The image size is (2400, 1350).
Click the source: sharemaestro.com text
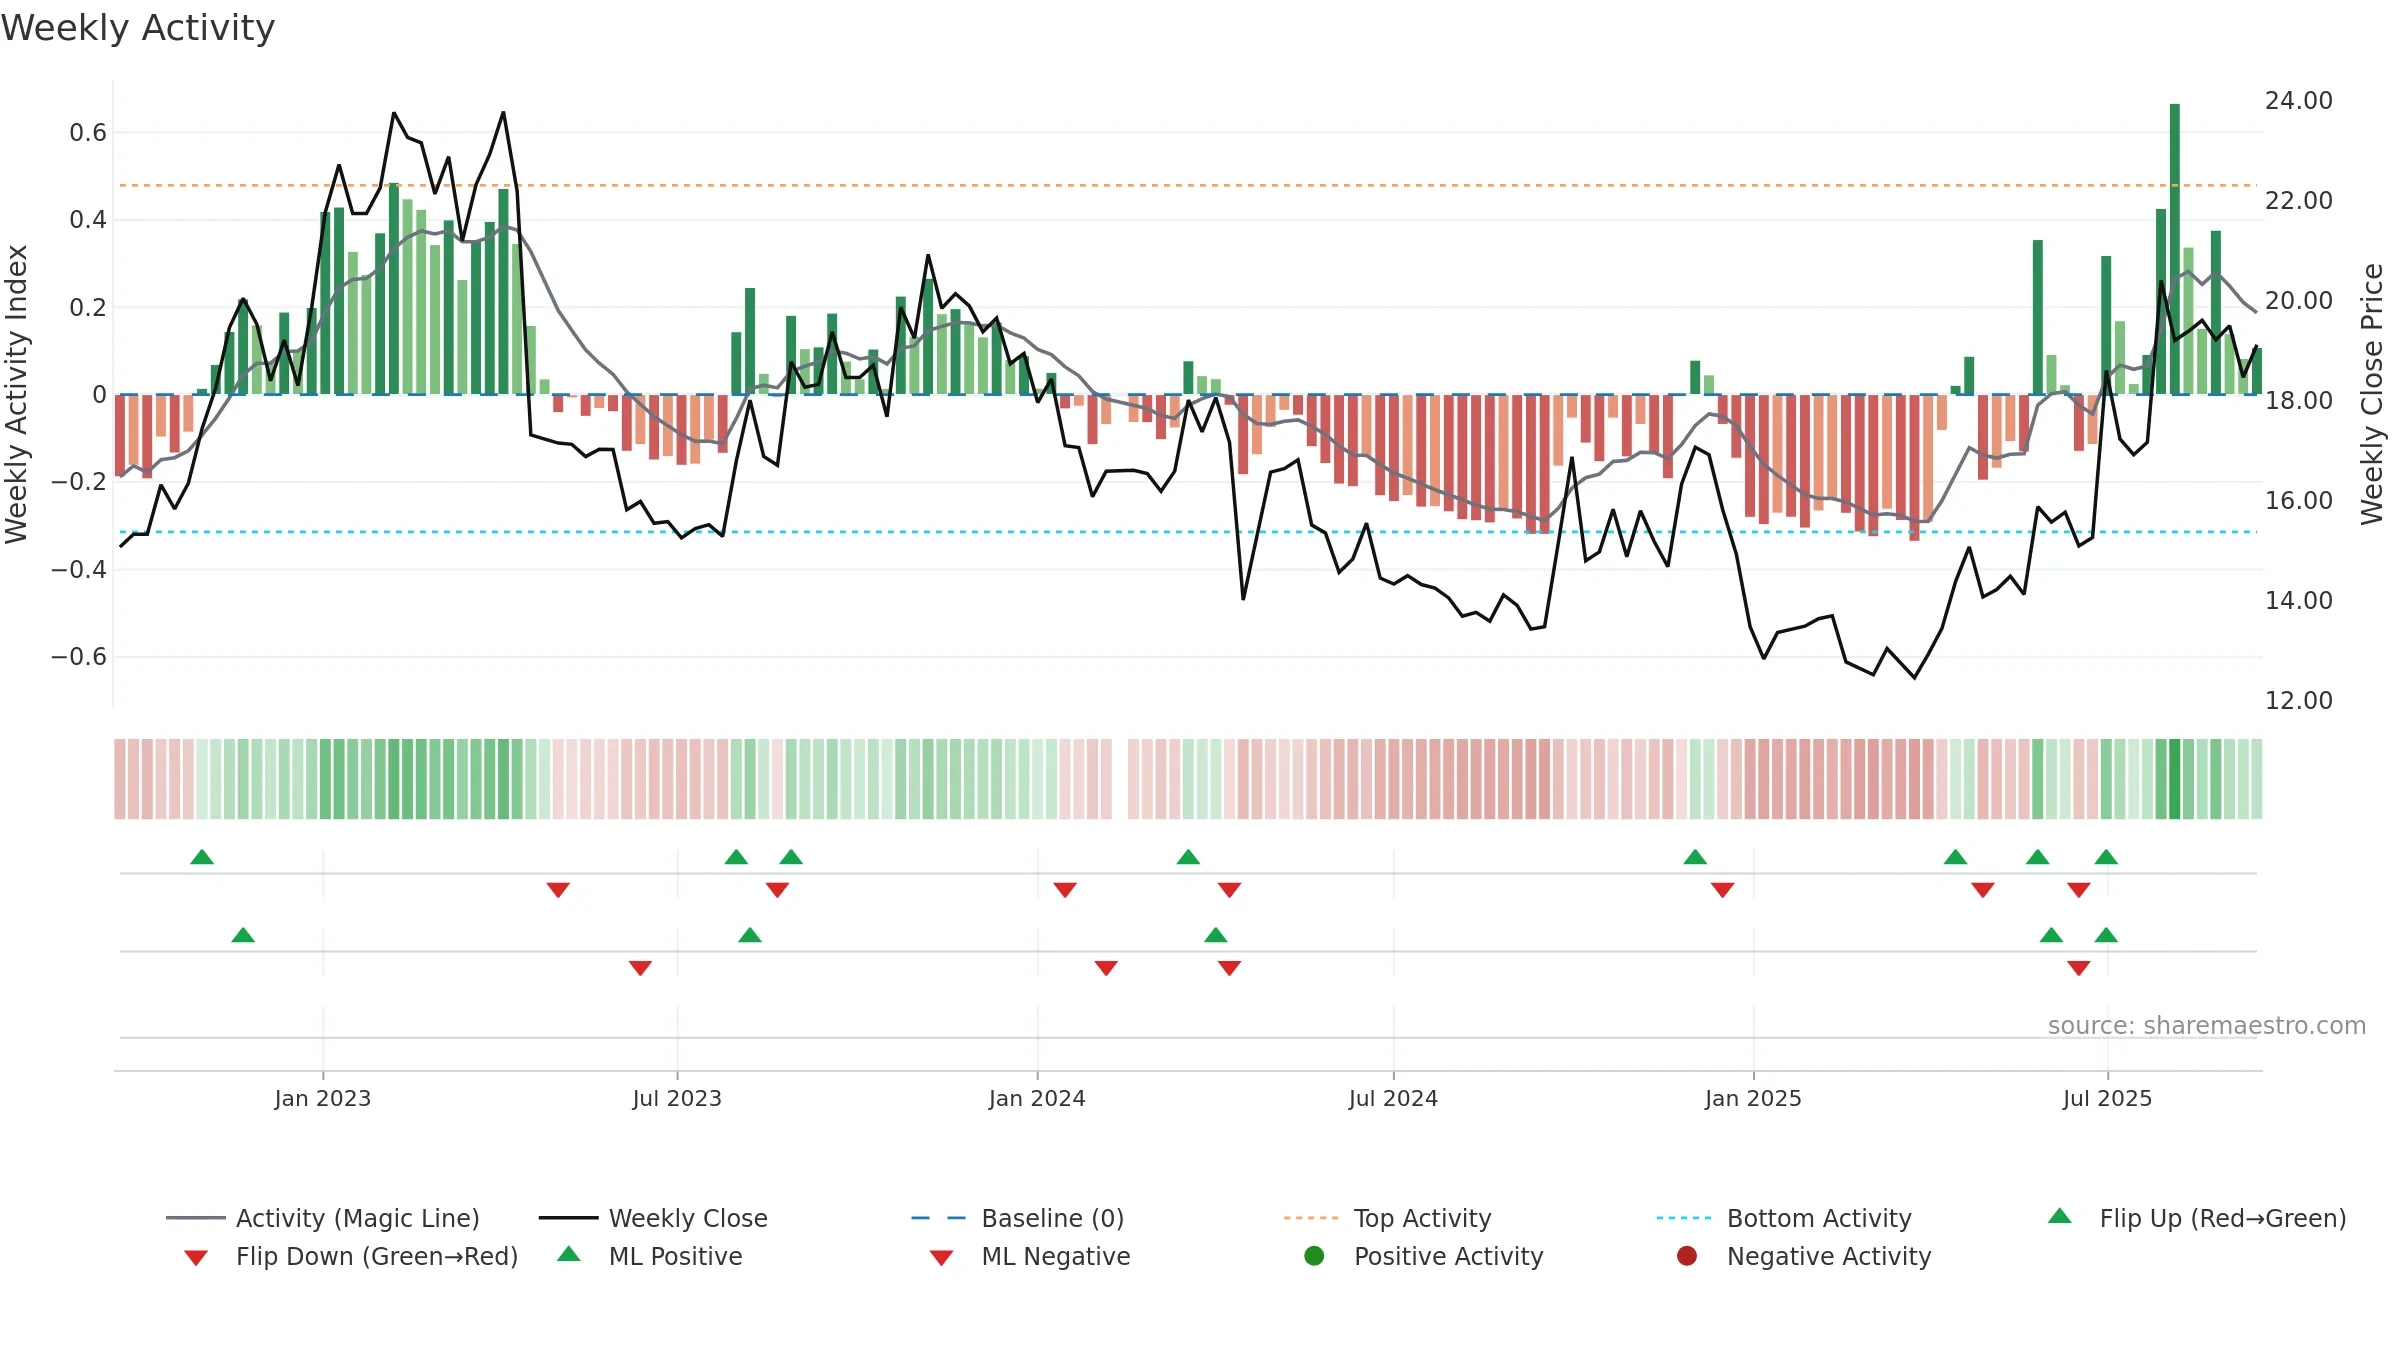2207,1025
